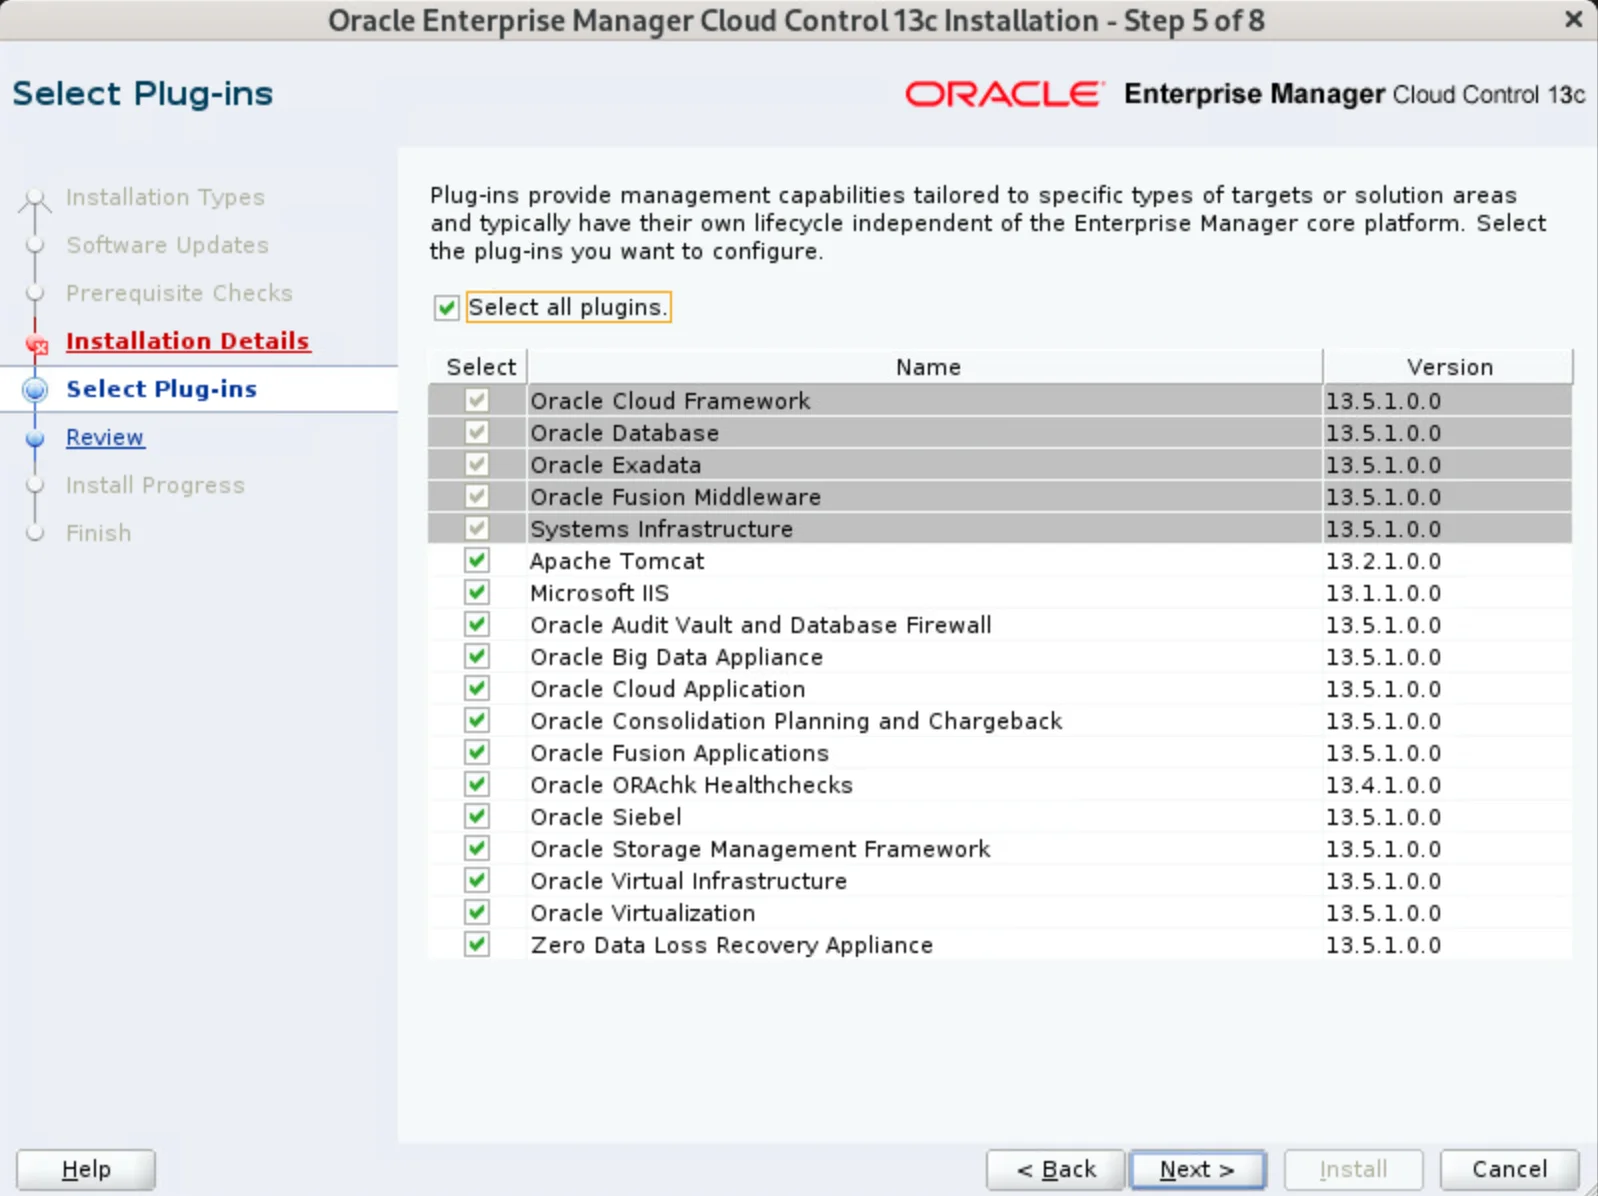Go to the Review step link
The image size is (1598, 1196).
coord(105,437)
